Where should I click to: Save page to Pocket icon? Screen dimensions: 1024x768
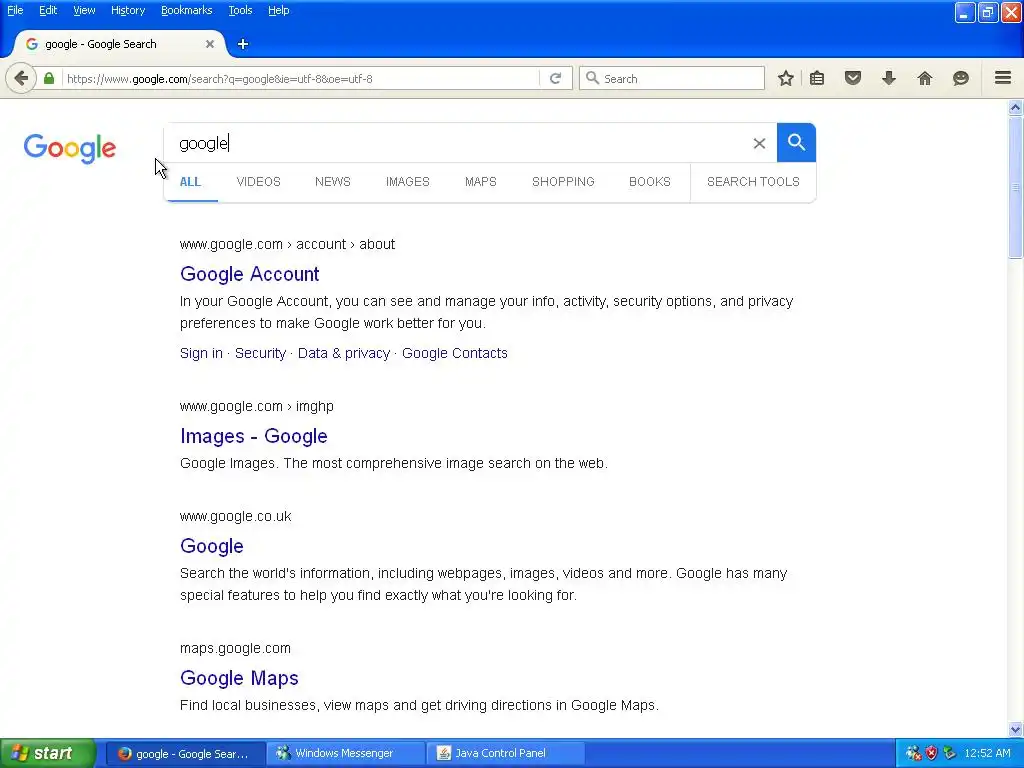click(x=853, y=79)
